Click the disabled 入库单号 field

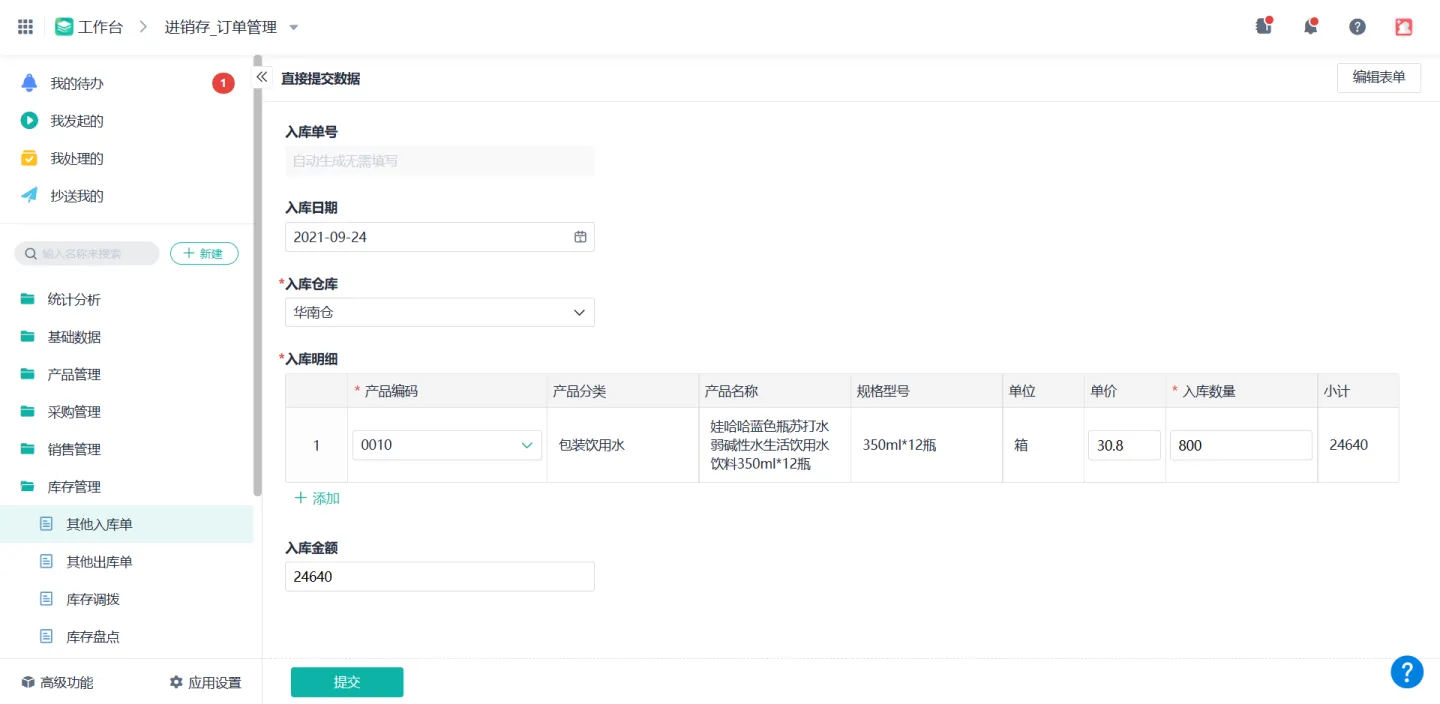[440, 160]
